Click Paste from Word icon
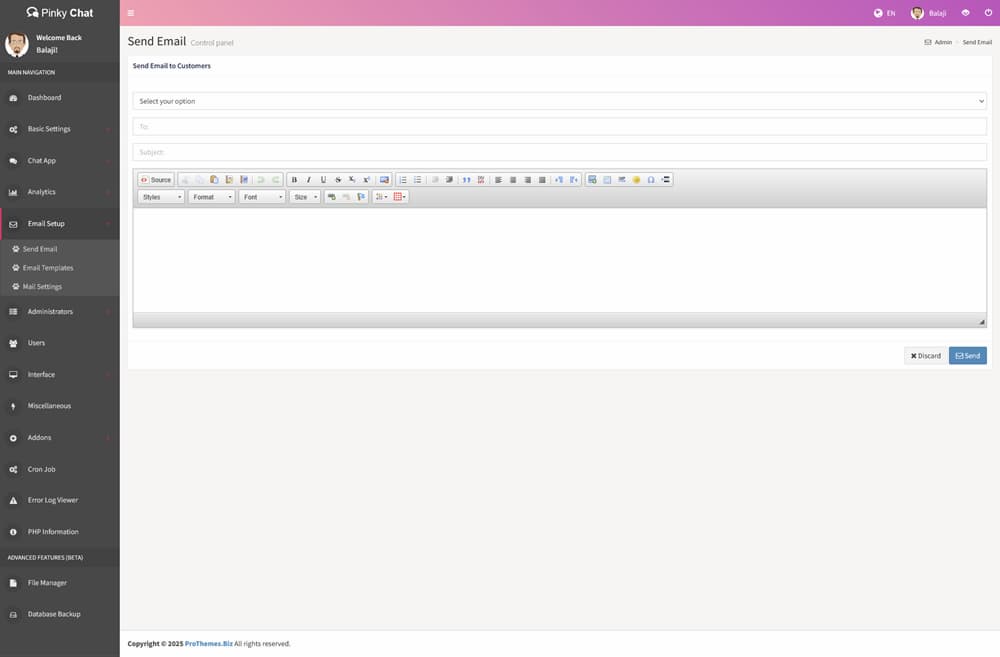This screenshot has height=657, width=1000. [x=244, y=180]
